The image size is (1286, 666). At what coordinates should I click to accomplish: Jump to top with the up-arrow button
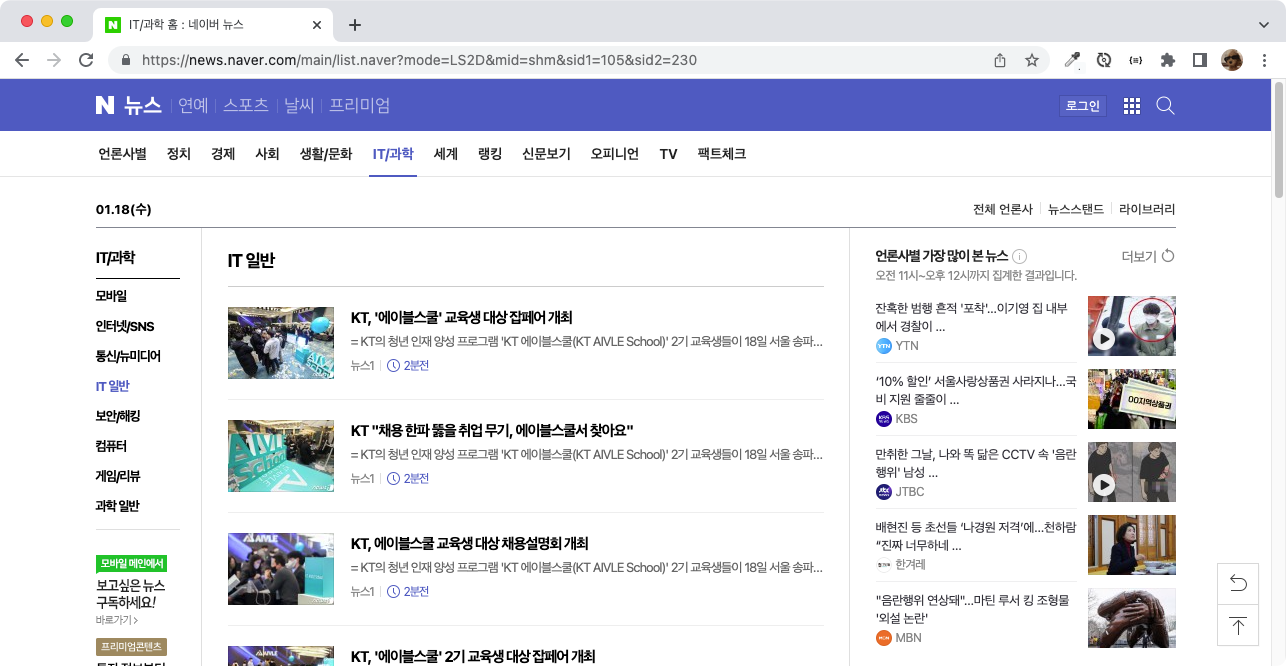pos(1238,625)
